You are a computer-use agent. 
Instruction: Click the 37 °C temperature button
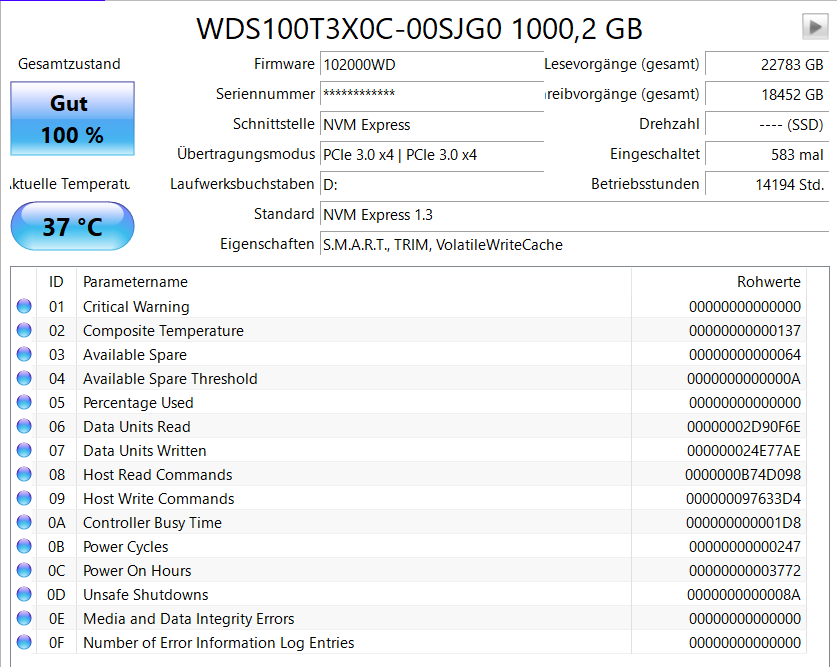coord(73,226)
